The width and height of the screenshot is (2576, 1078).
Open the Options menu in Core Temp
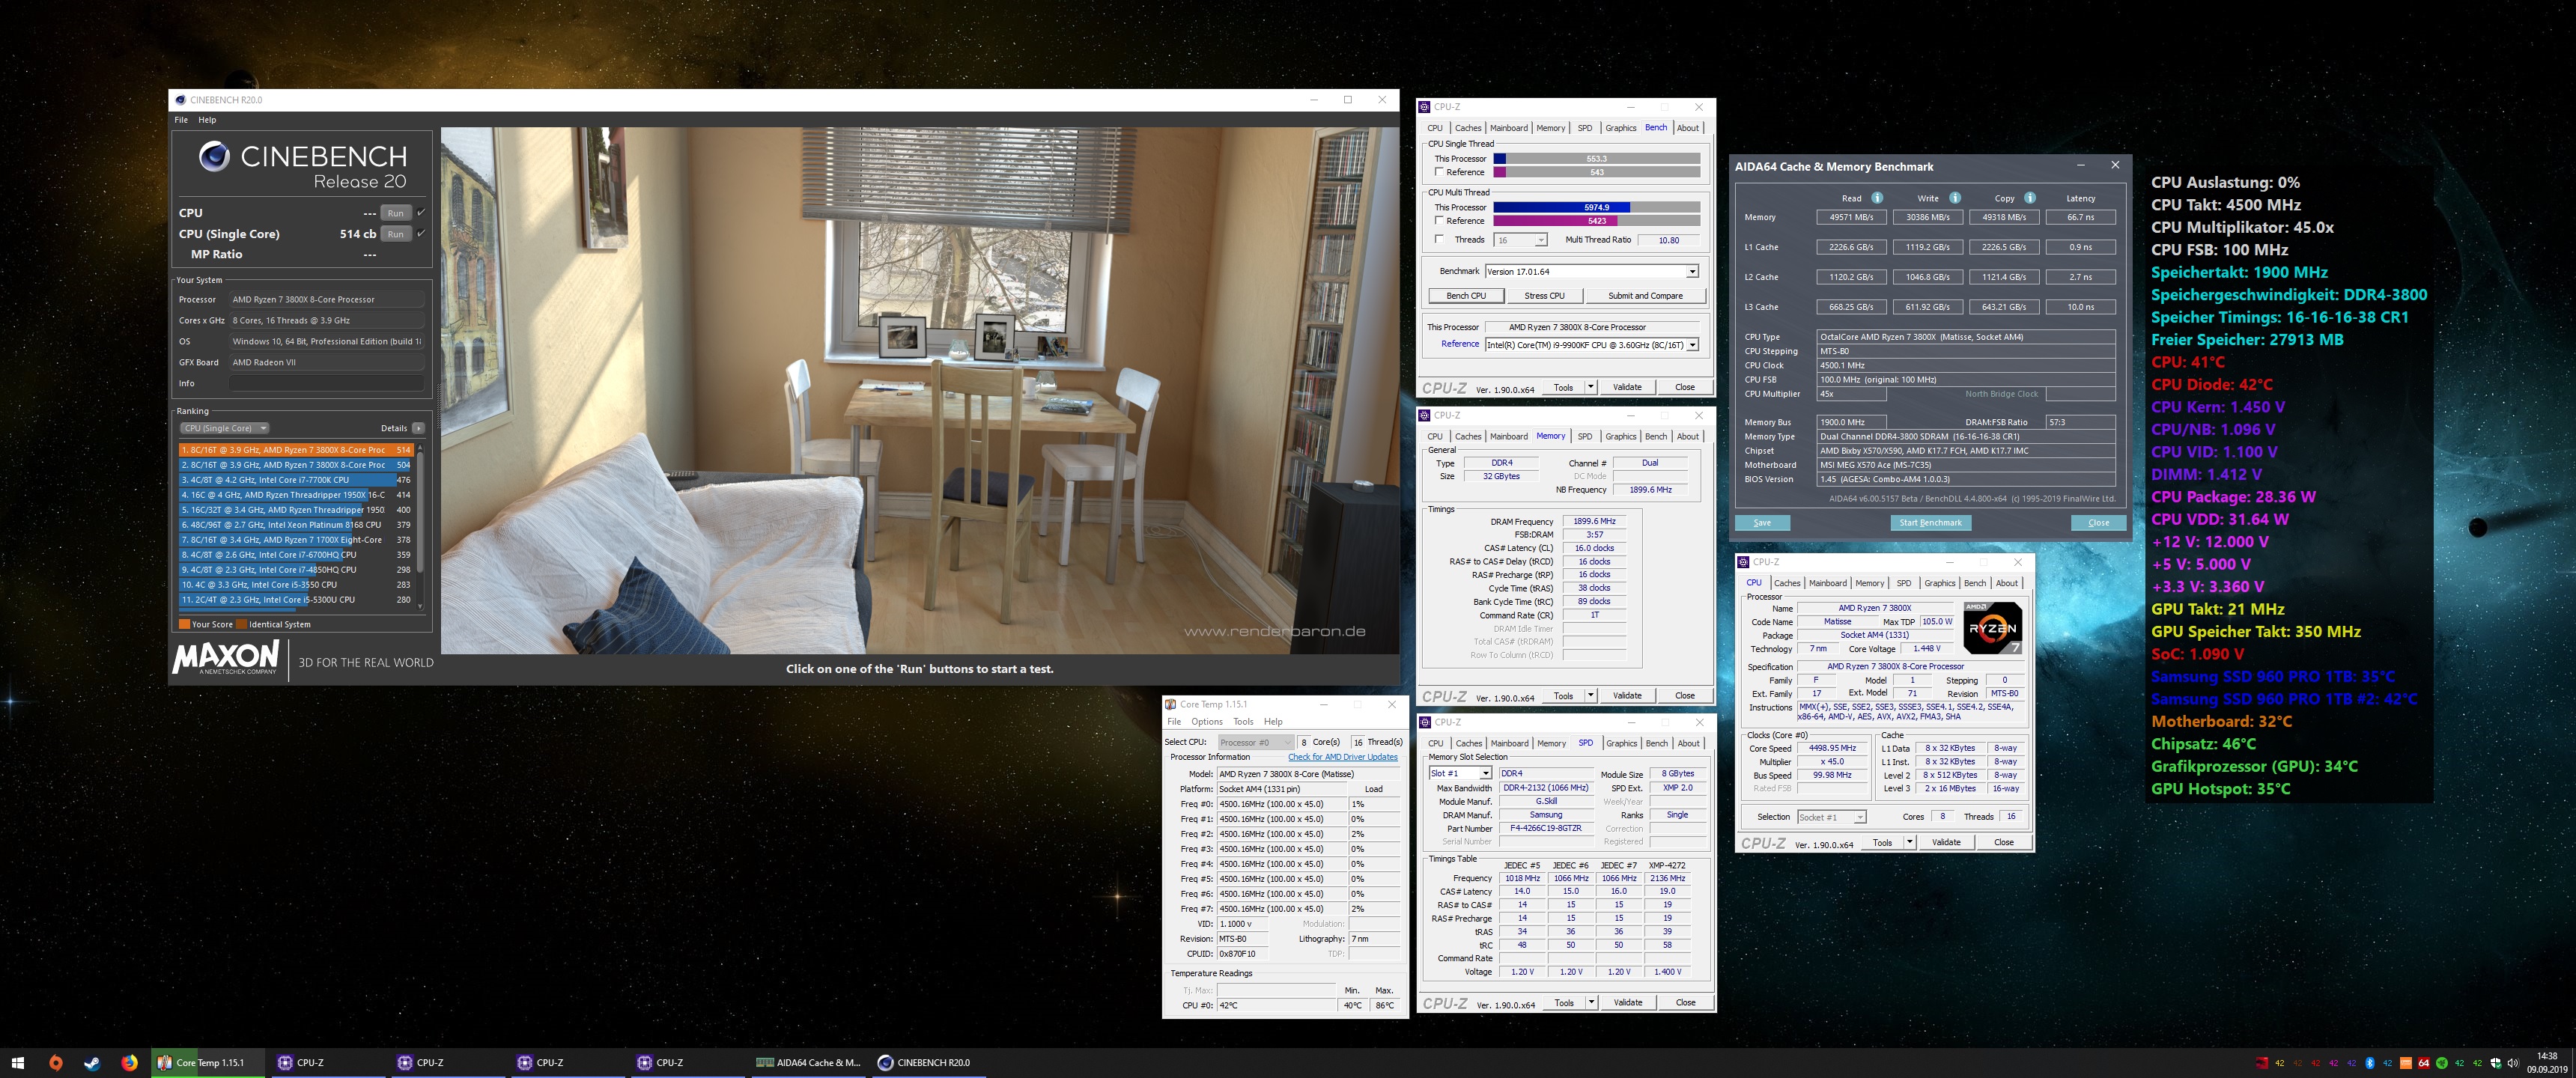pyautogui.click(x=1206, y=721)
